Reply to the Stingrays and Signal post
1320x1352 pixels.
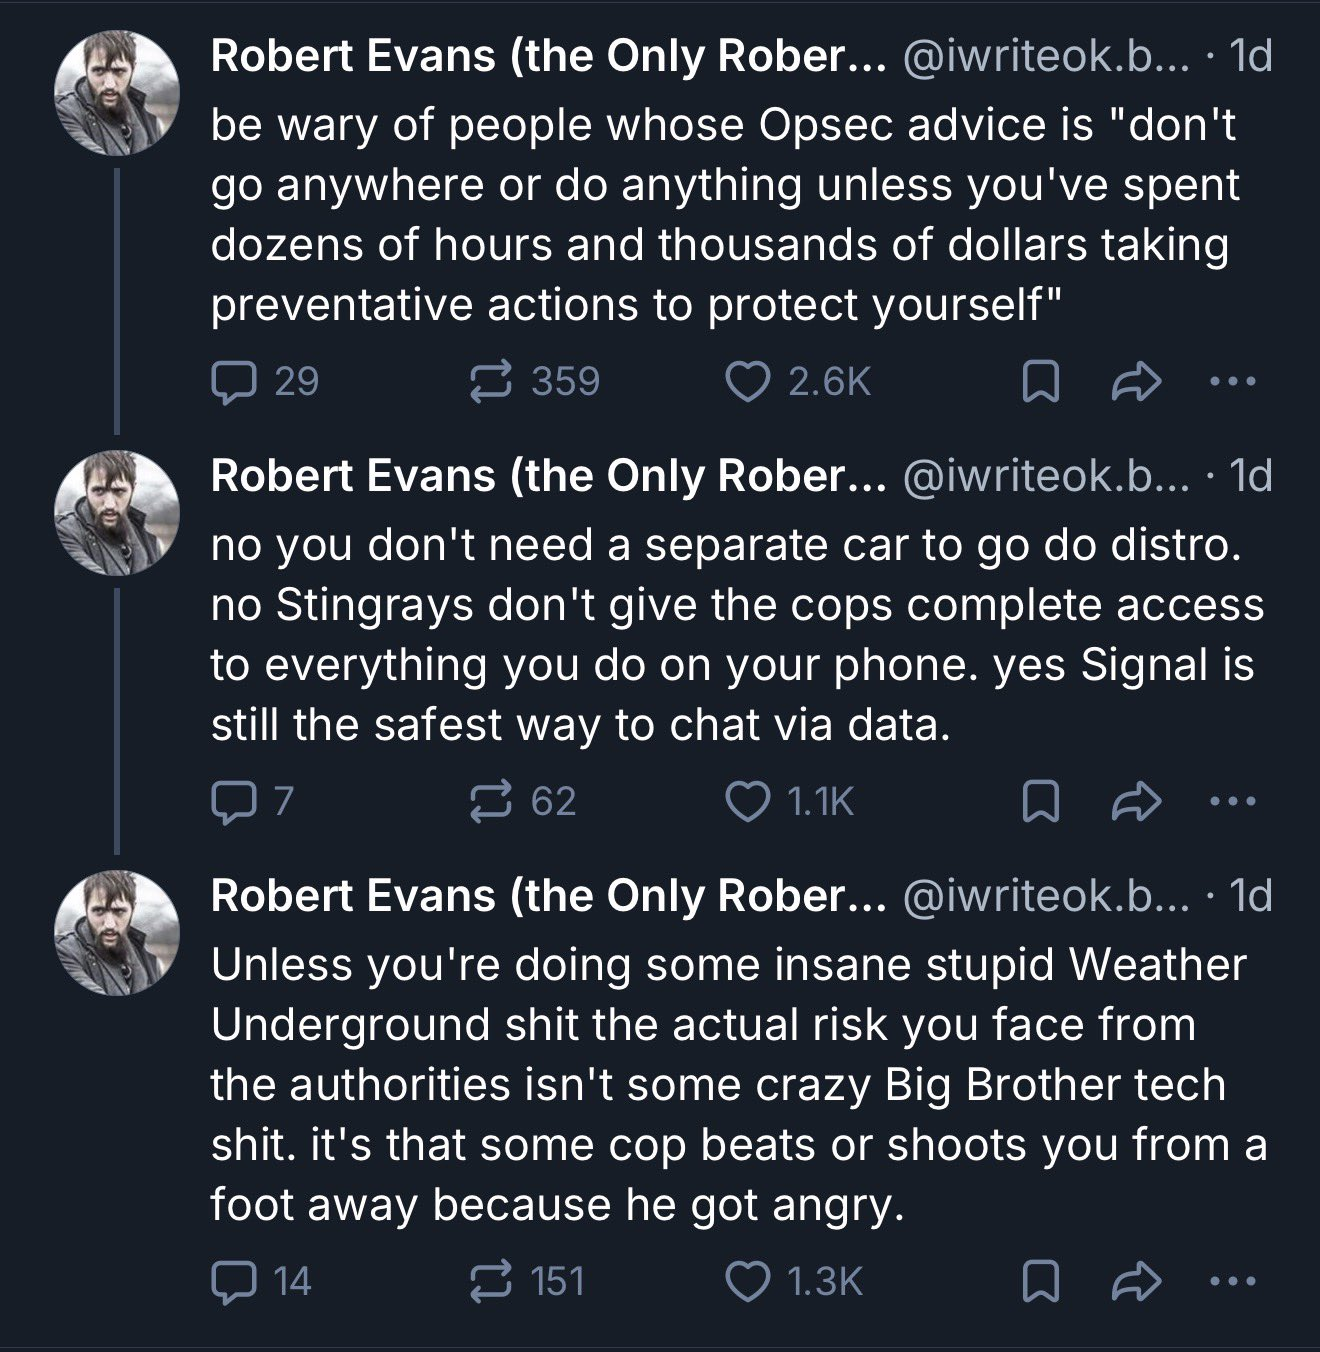[232, 802]
